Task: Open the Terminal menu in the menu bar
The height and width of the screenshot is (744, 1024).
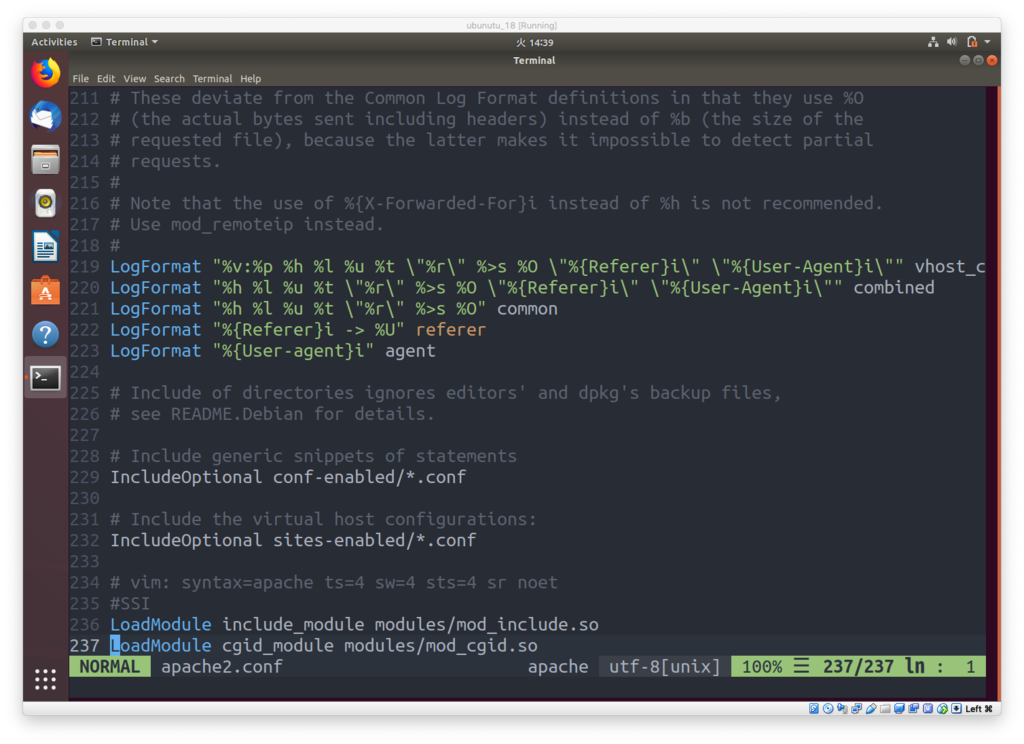Action: click(212, 78)
